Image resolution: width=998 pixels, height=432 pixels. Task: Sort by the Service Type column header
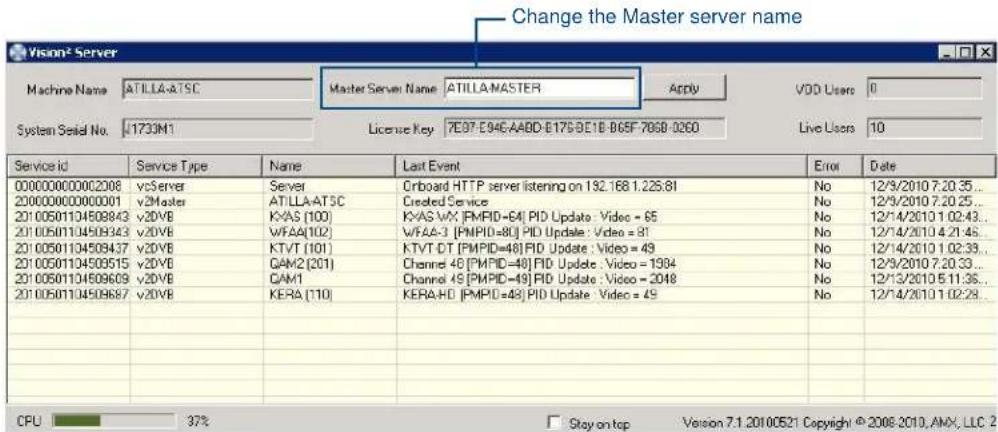195,165
